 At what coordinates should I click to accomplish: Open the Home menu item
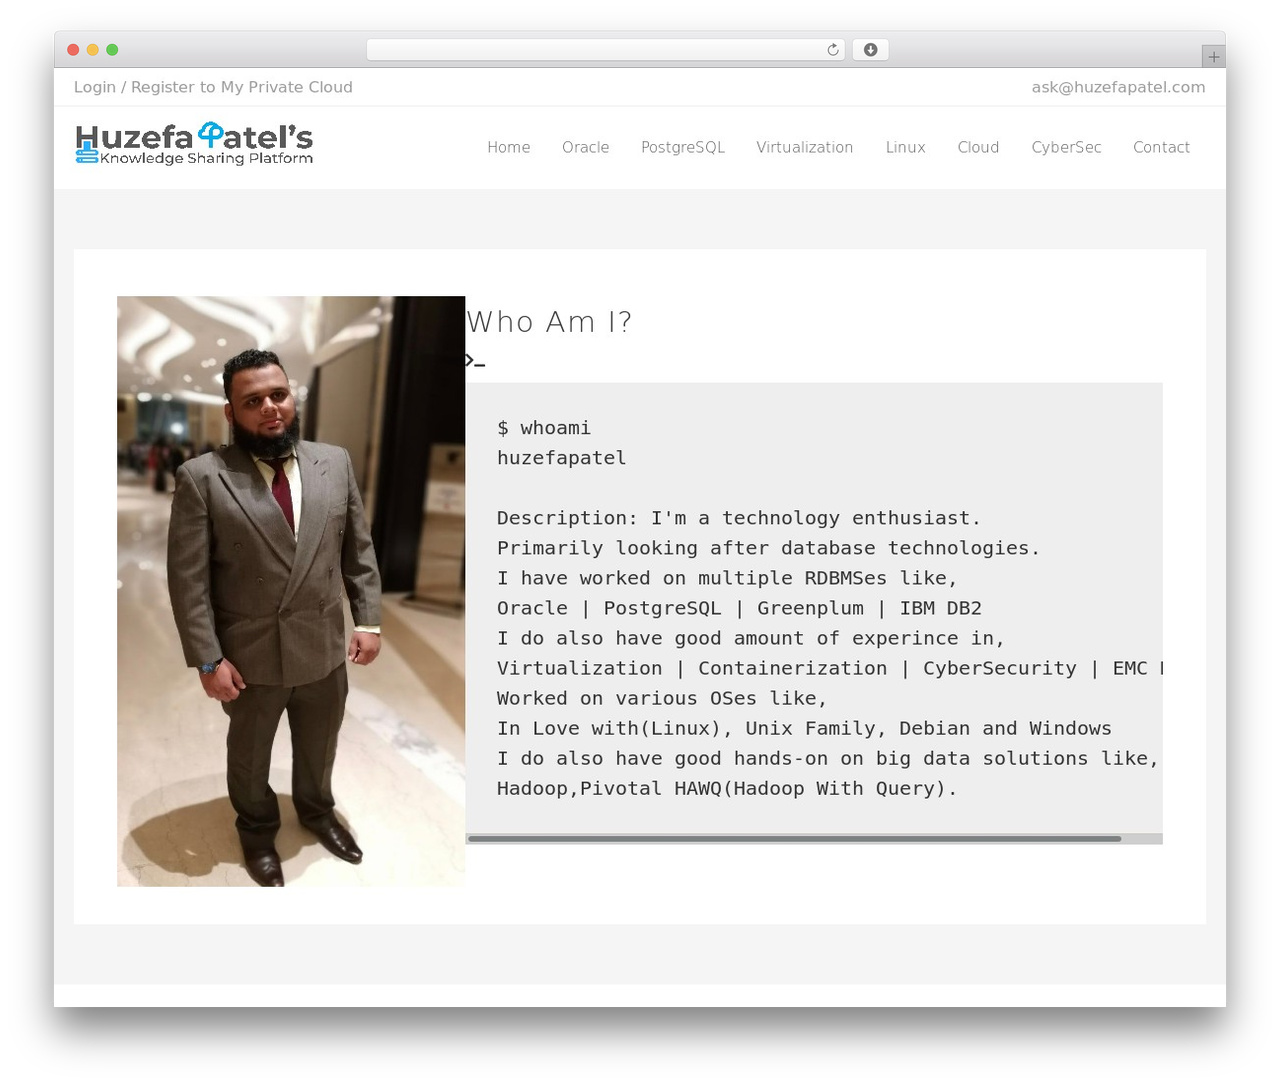[509, 147]
